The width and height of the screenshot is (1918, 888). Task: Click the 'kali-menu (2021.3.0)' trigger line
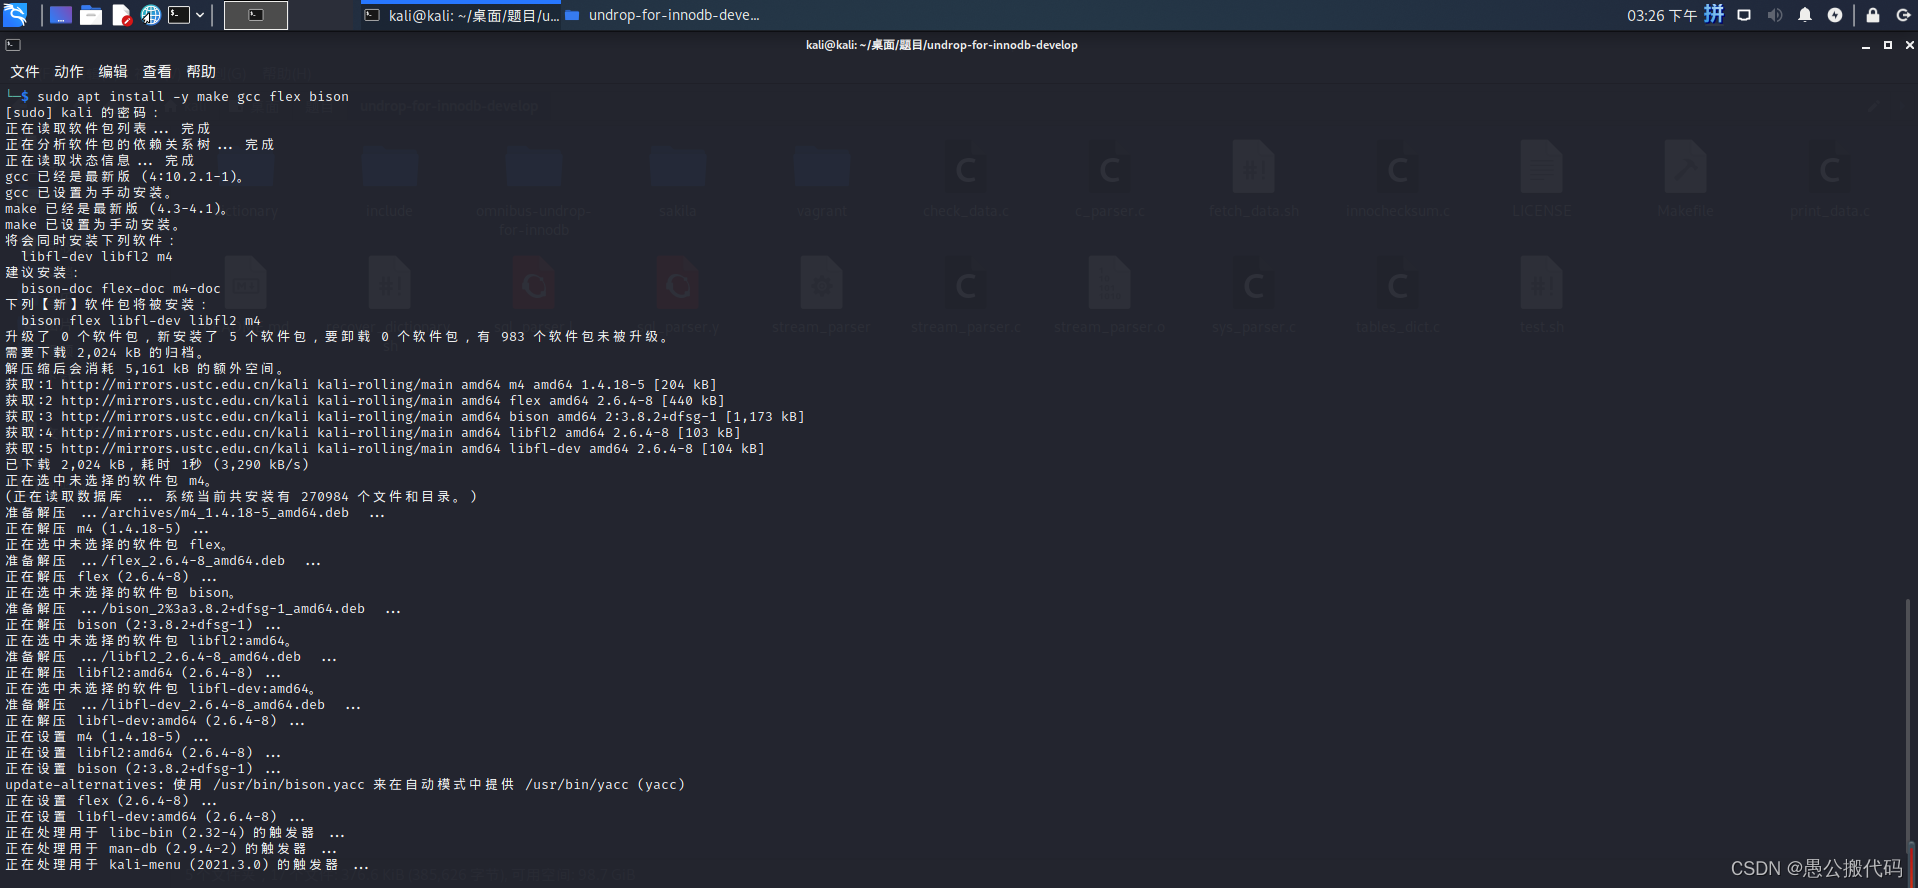point(187,865)
